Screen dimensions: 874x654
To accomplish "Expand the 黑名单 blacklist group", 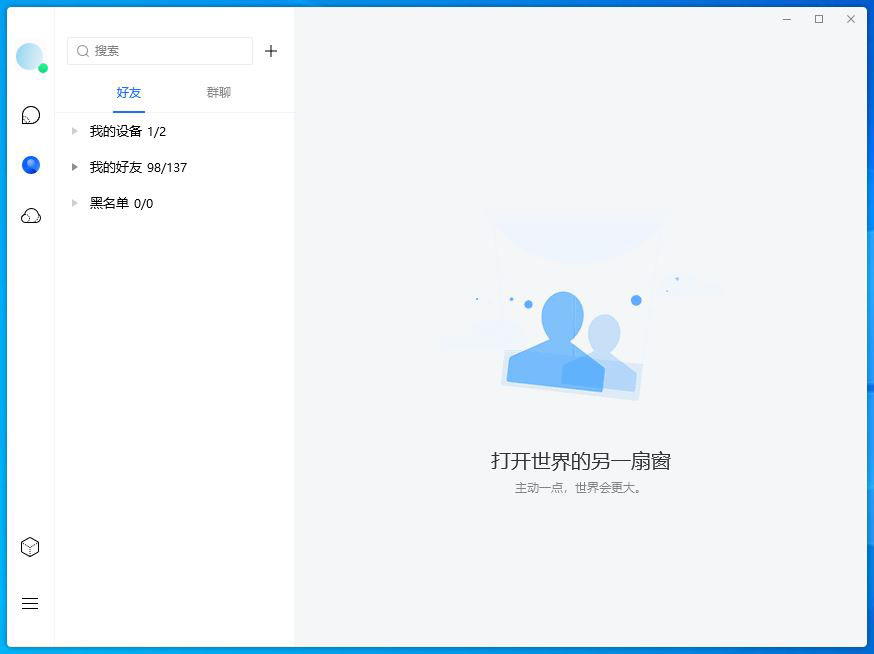I will (x=75, y=203).
